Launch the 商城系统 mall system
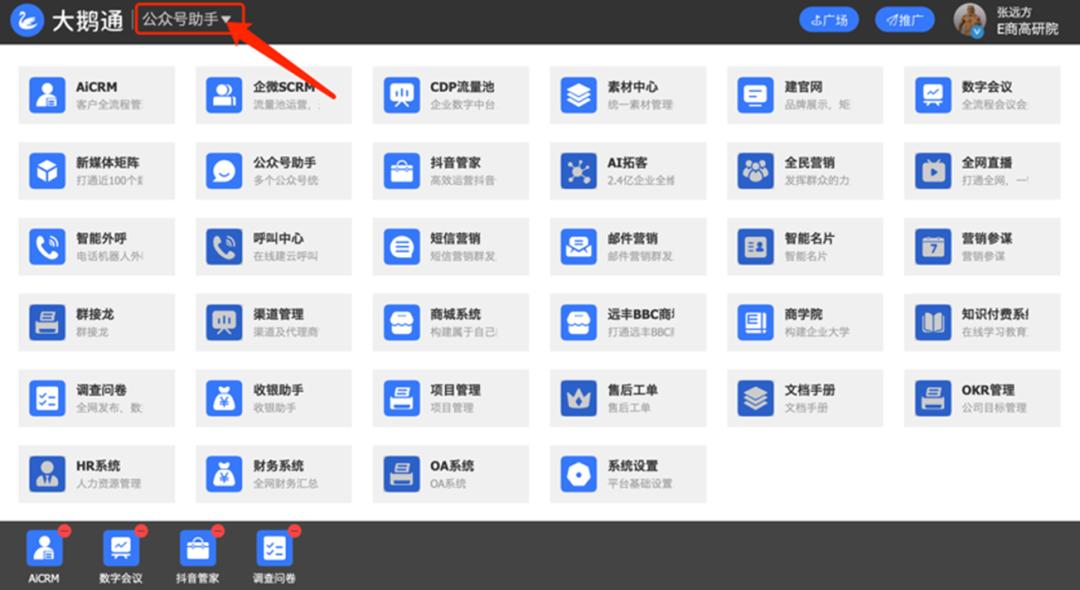Screen dimensions: 1080x590 click(x=450, y=322)
